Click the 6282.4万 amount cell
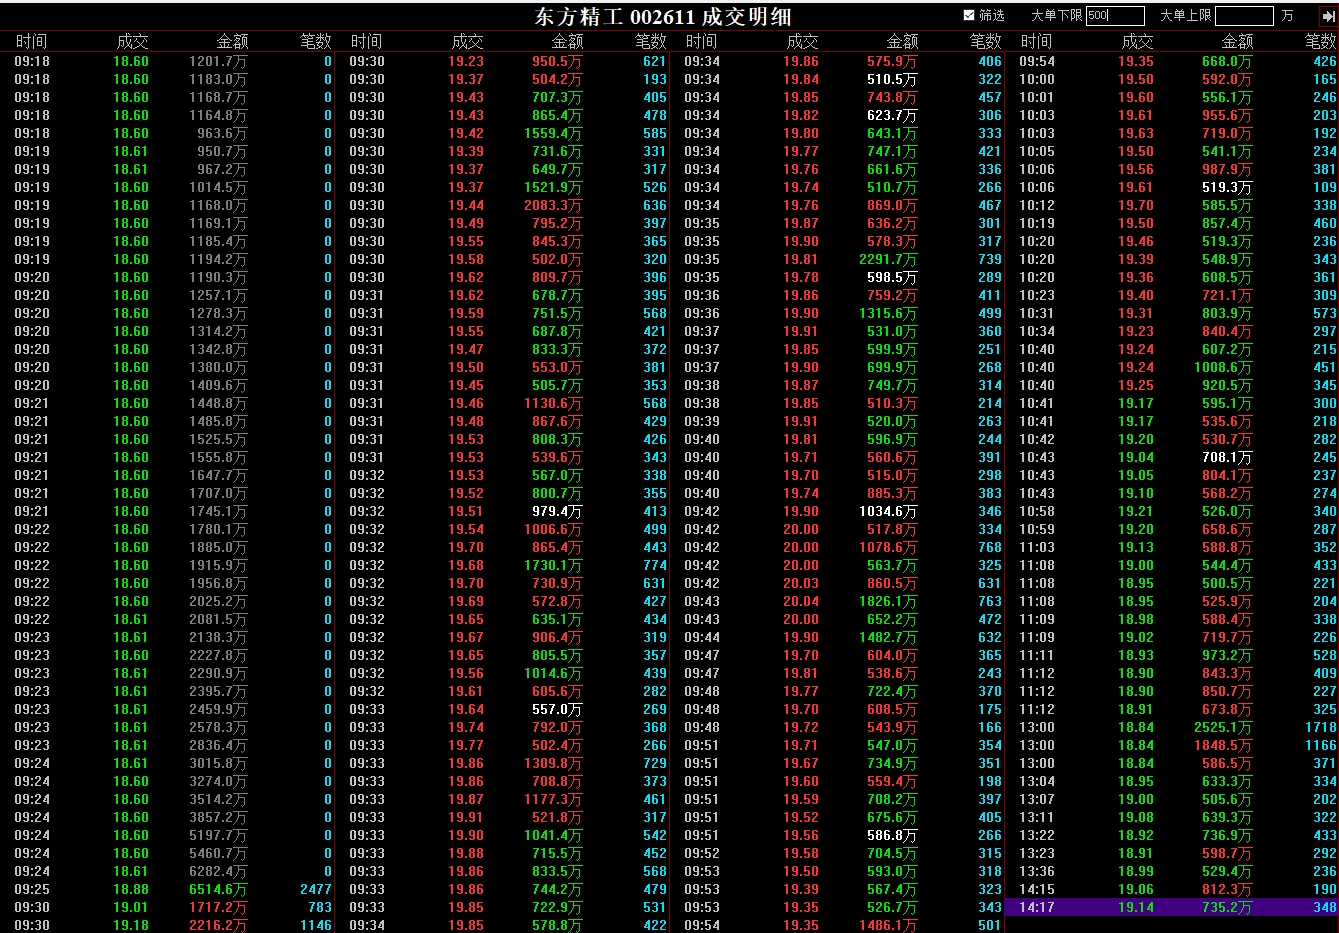The width and height of the screenshot is (1339, 933). tap(218, 871)
